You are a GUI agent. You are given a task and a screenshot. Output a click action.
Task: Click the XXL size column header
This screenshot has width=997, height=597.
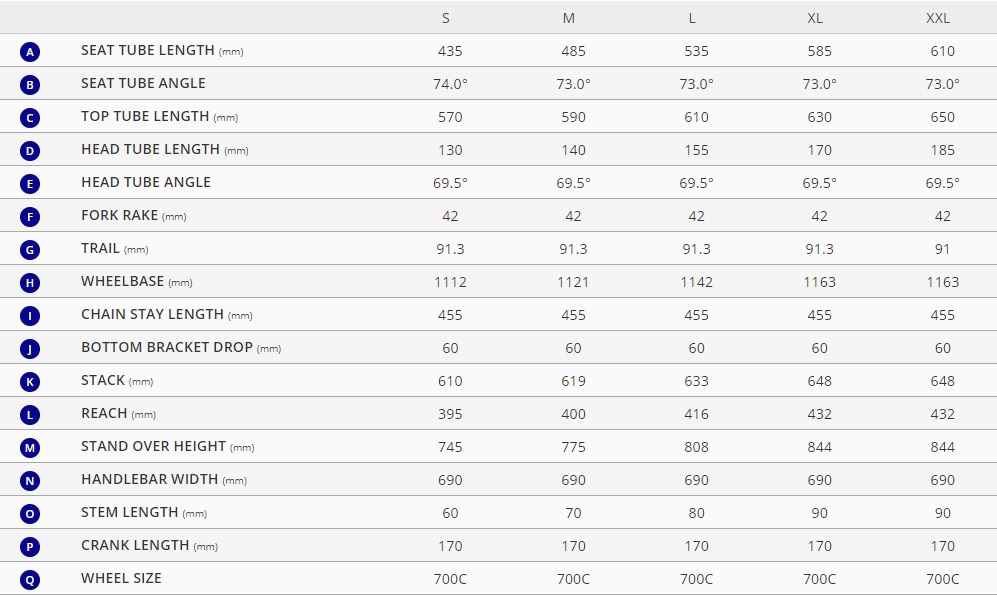pyautogui.click(x=938, y=18)
